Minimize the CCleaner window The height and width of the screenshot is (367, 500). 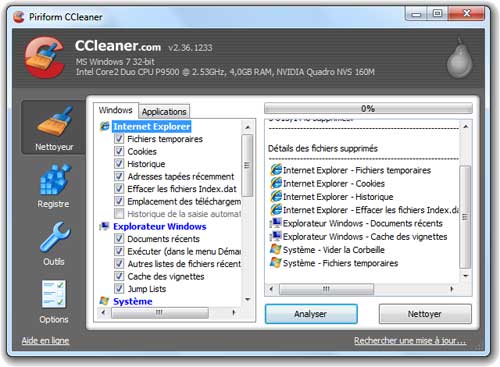pyautogui.click(x=416, y=14)
